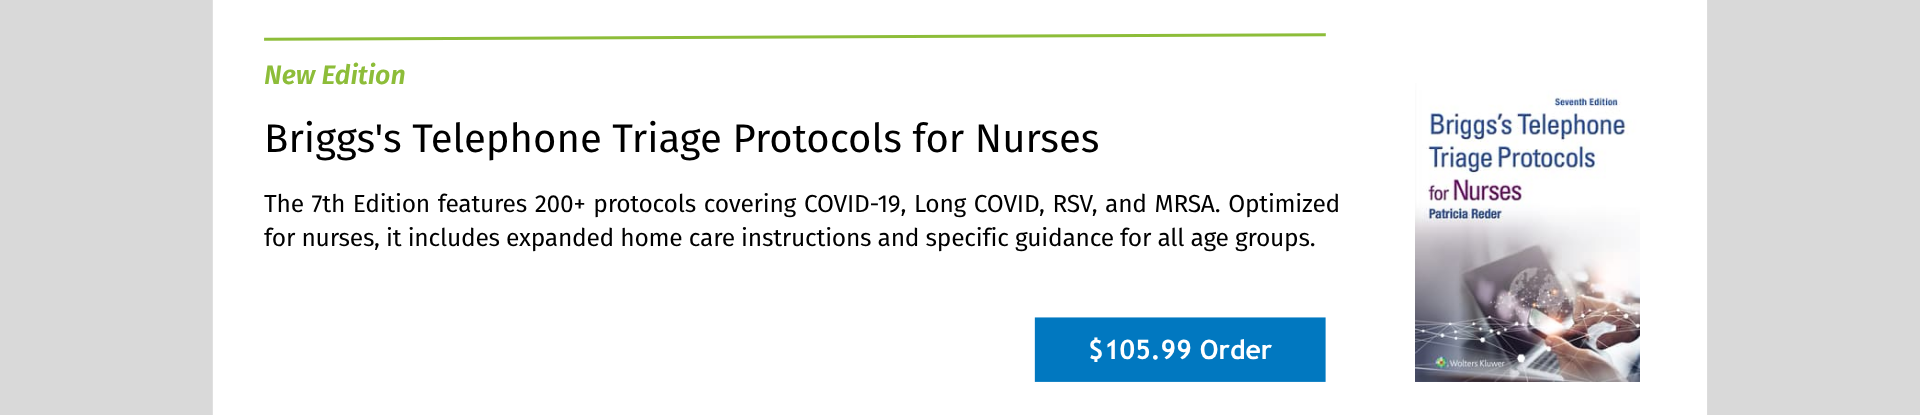
Task: Click the Wolters Kluwer logo on cover
Action: pos(1470,363)
